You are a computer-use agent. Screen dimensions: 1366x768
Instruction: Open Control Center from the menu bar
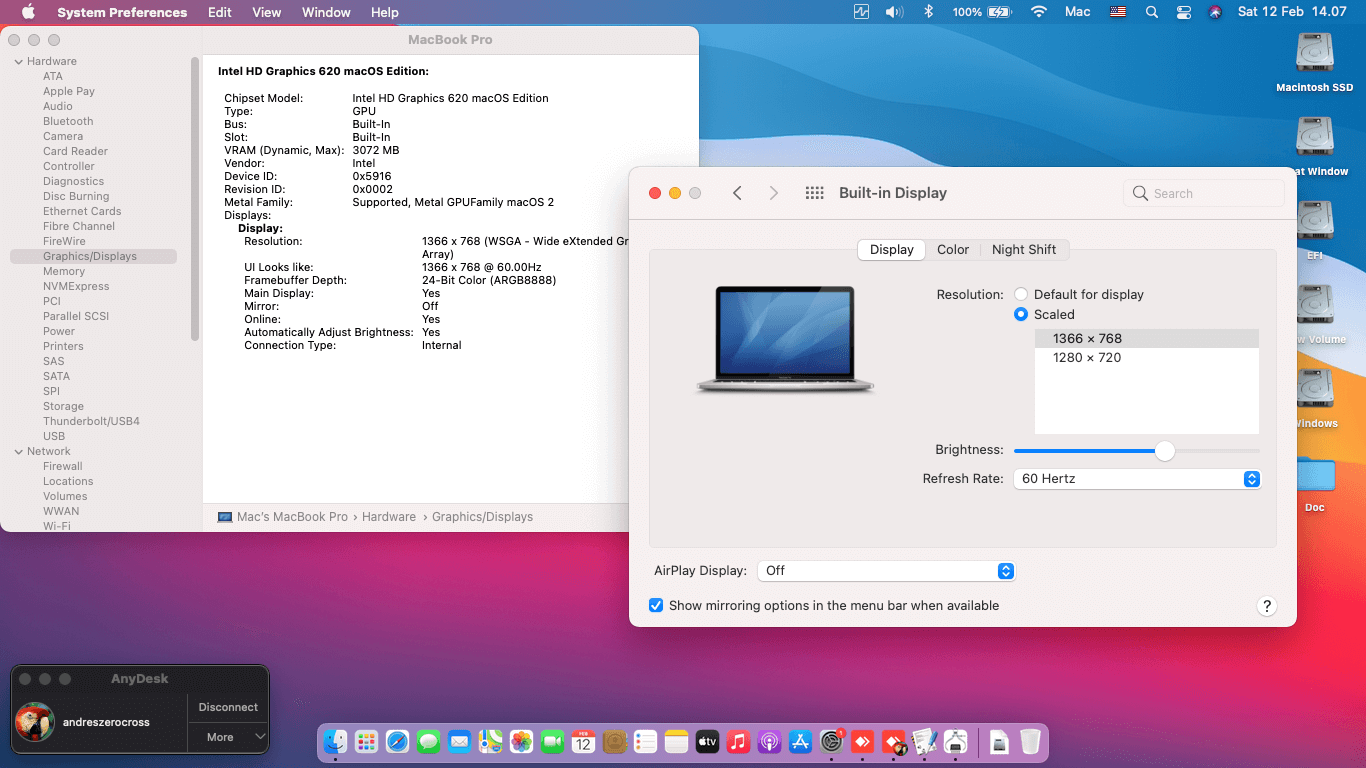1184,12
